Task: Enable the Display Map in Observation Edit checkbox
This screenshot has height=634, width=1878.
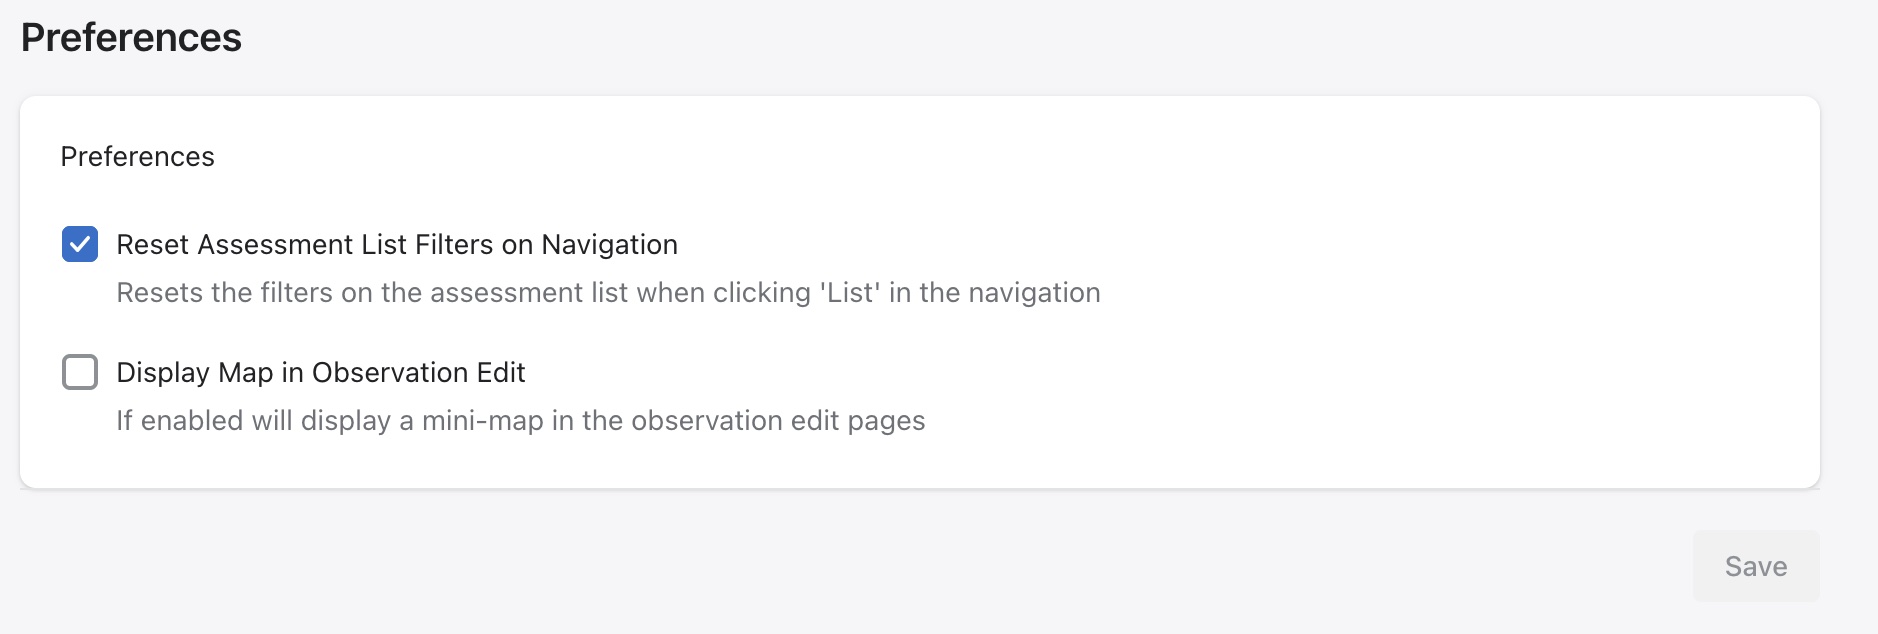Action: coord(80,372)
